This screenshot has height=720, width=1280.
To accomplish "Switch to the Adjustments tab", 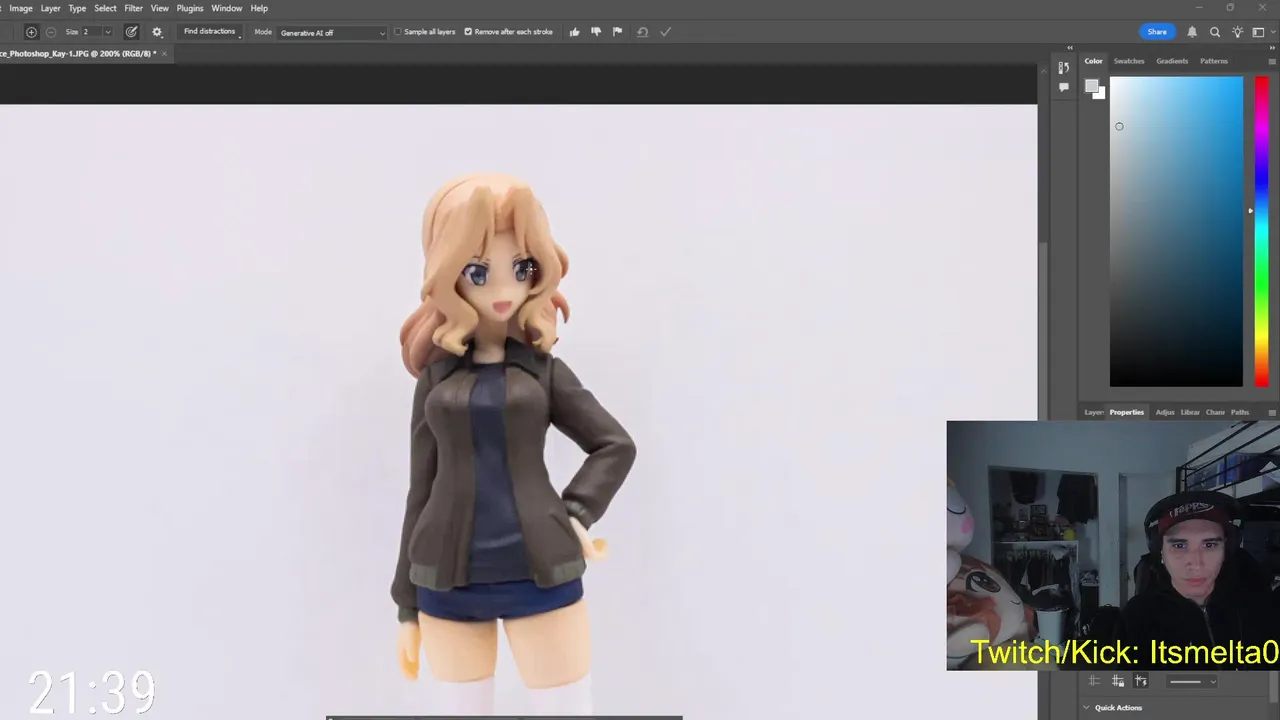I will point(1165,412).
